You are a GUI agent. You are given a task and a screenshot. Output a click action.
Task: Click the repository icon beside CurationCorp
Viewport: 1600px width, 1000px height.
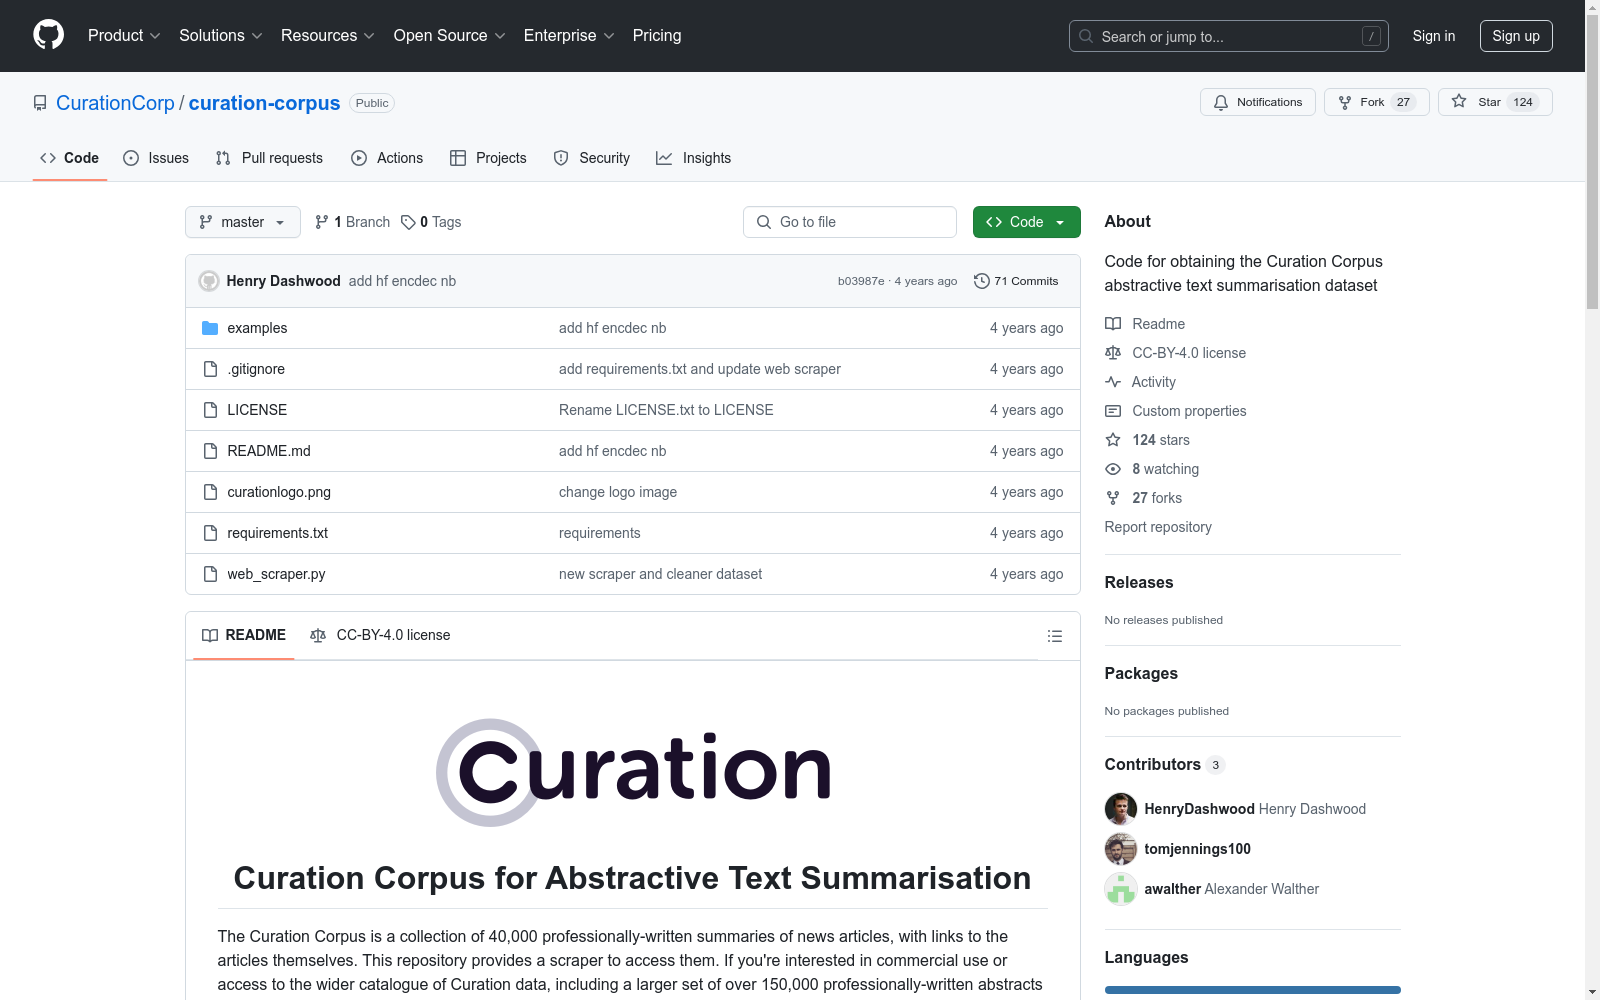[x=40, y=103]
